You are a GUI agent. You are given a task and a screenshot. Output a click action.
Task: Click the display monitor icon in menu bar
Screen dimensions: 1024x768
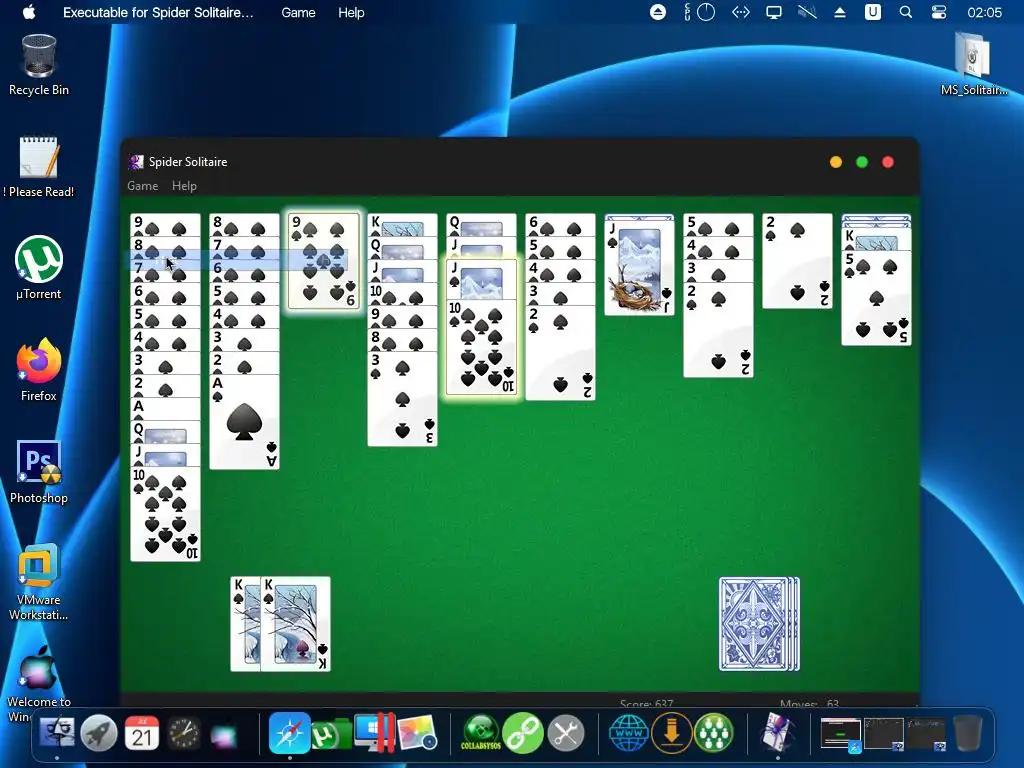774,12
